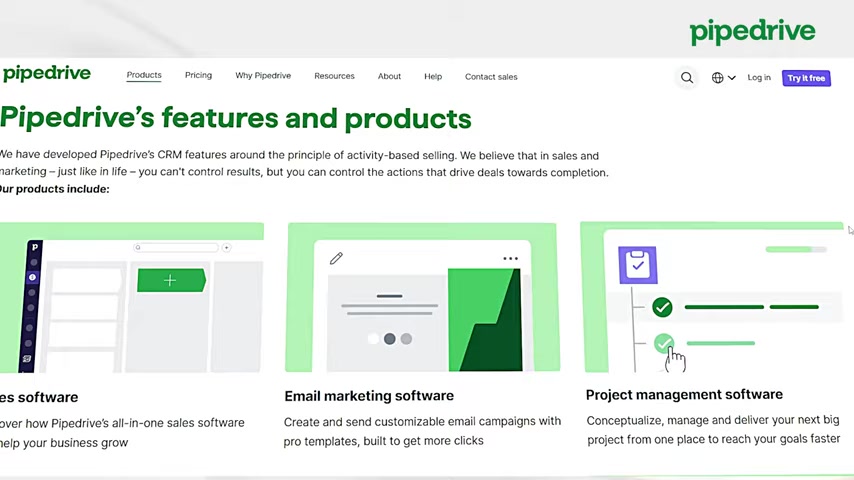
Task: Click the dark green checkmark circle icon
Action: coord(662,307)
